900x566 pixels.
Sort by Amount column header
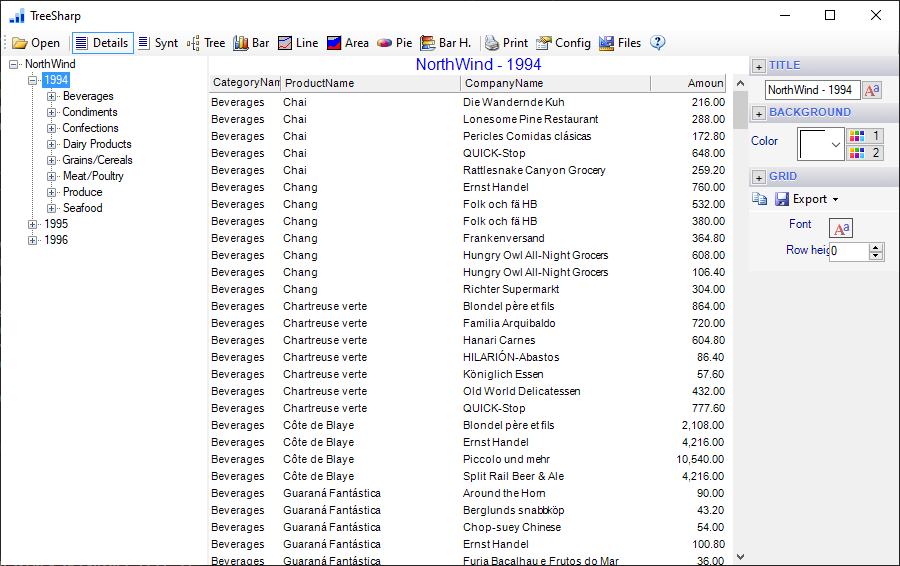click(688, 83)
